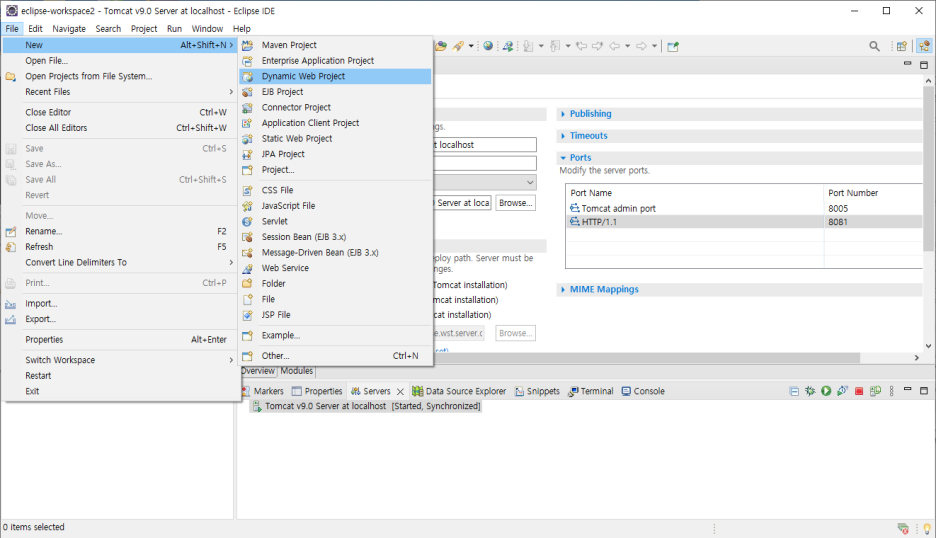Click the disabled Browse button for deploy path
The image size is (936, 538).
[x=515, y=333]
